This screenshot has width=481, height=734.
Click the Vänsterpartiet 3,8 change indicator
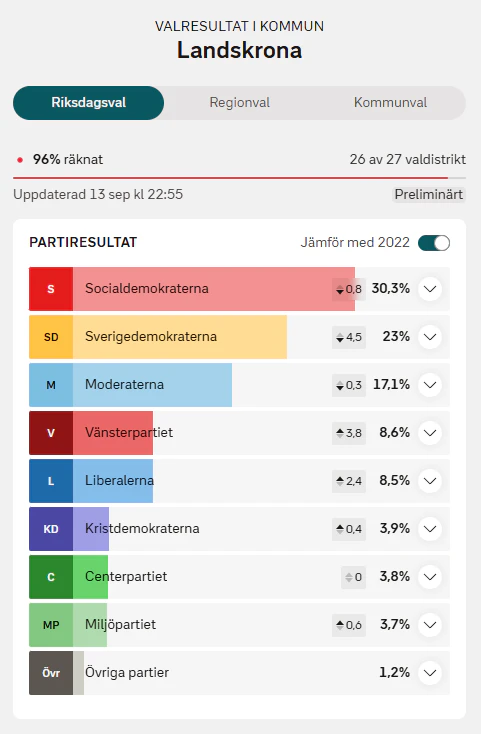[x=349, y=433]
